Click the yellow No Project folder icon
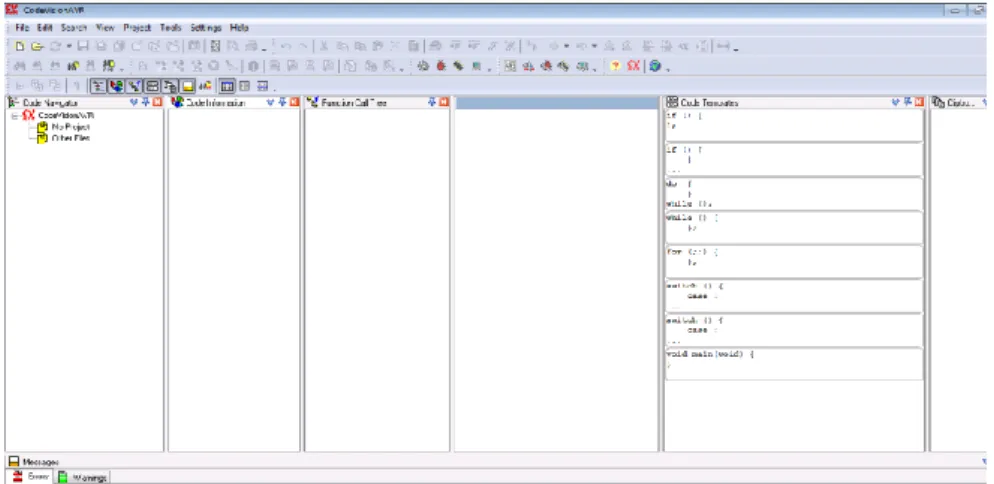This screenshot has height=484, width=994. point(42,127)
